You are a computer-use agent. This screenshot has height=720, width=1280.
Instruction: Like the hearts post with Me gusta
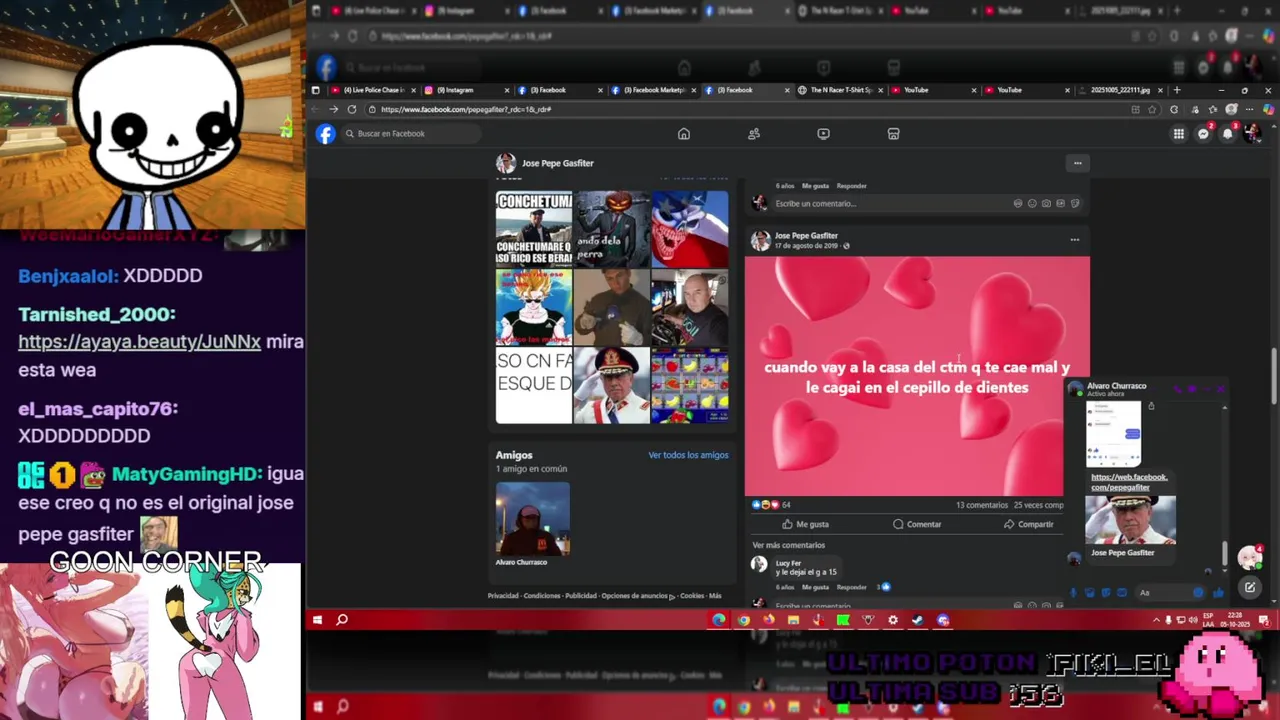(806, 524)
